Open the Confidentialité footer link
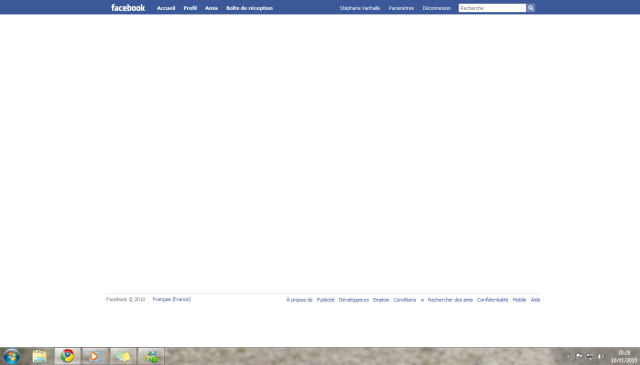This screenshot has height=365, width=640. pyautogui.click(x=492, y=300)
